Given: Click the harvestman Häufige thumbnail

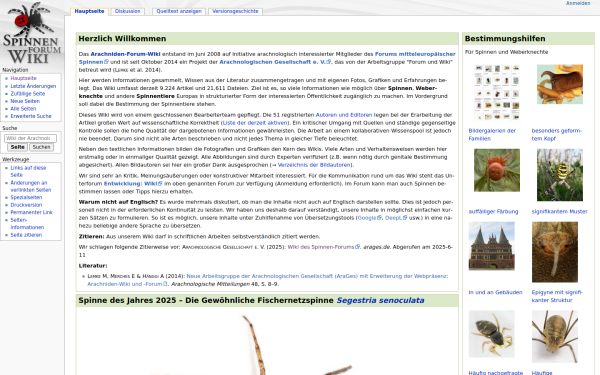Looking at the screenshot, I should 554,336.
